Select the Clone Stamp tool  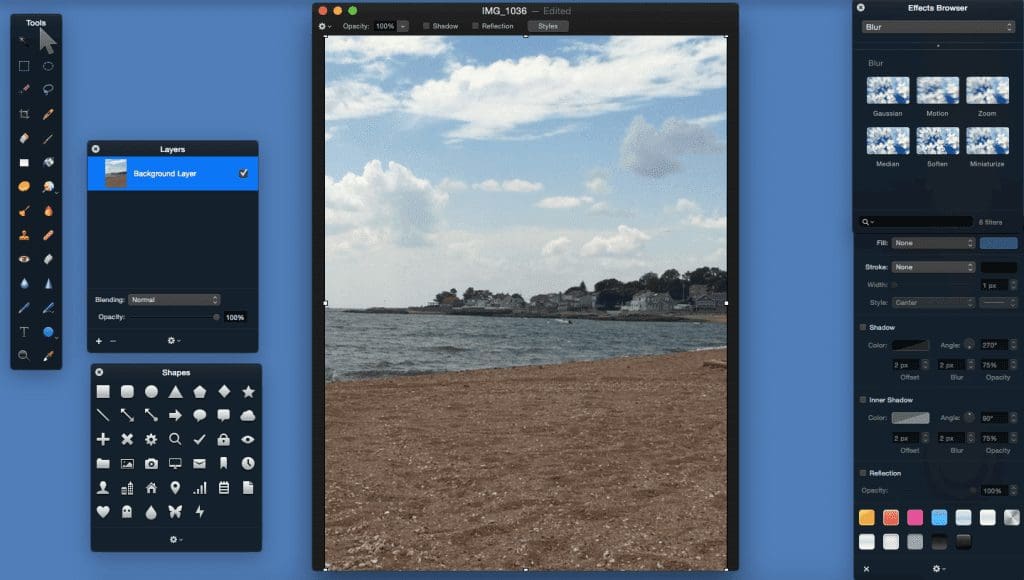tap(24, 235)
